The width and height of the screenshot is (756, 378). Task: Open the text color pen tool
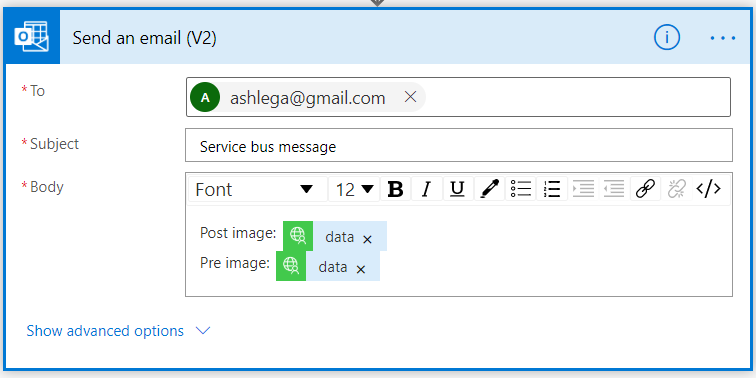point(489,189)
